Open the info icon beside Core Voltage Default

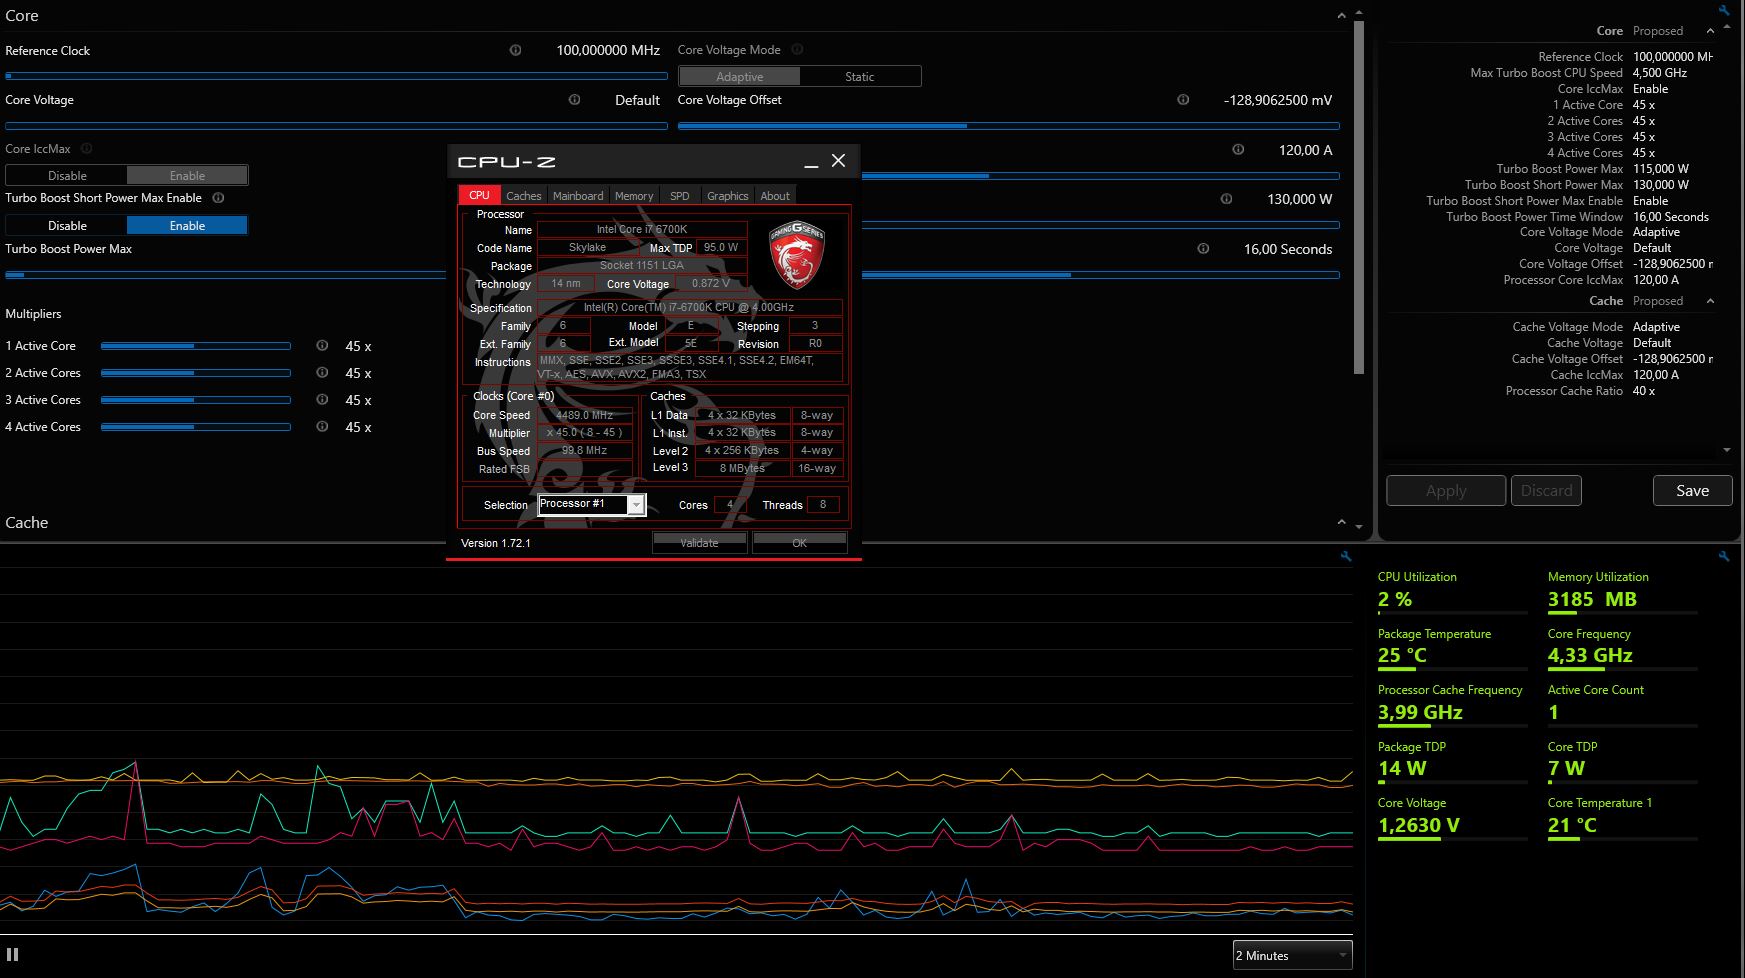pos(574,100)
